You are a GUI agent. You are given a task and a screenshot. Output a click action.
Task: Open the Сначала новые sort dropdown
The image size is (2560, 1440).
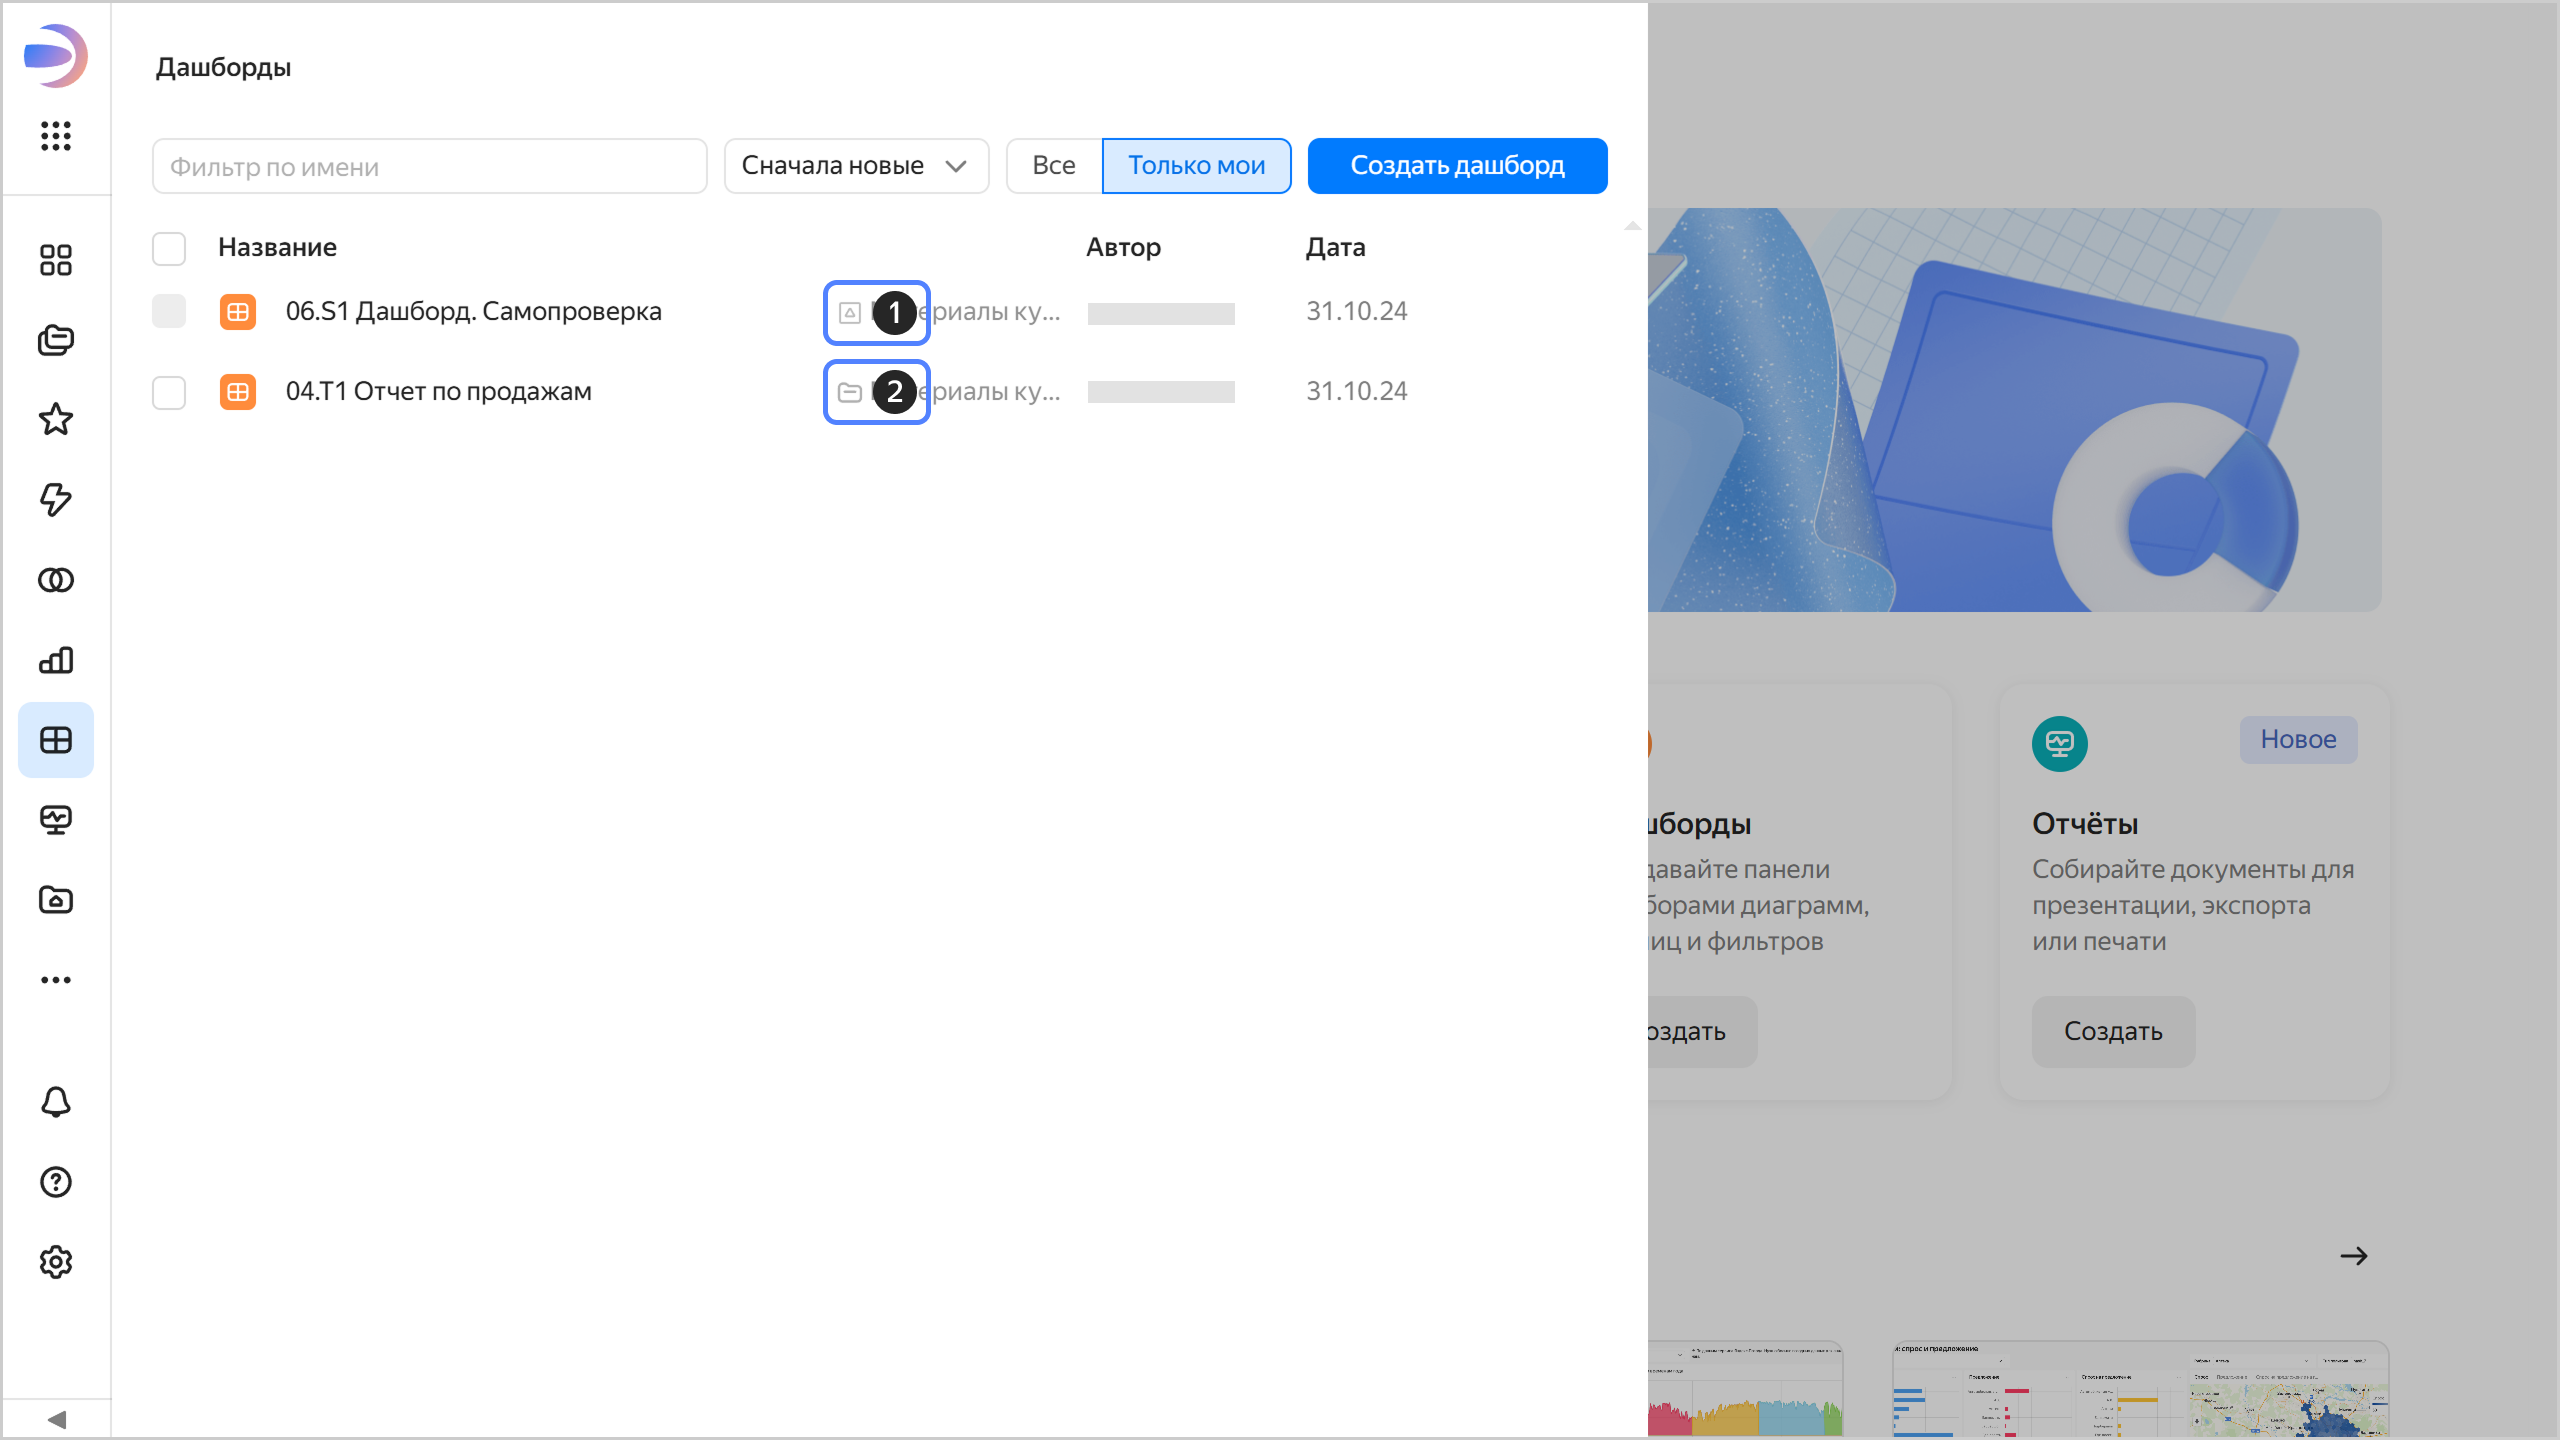856,166
